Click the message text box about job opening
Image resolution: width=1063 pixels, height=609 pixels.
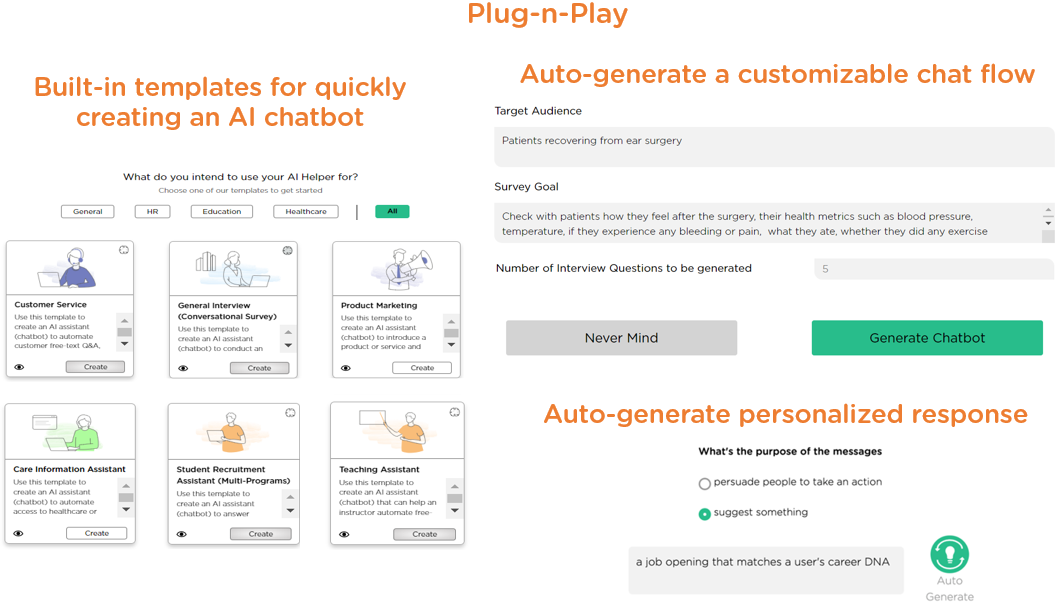pos(765,570)
